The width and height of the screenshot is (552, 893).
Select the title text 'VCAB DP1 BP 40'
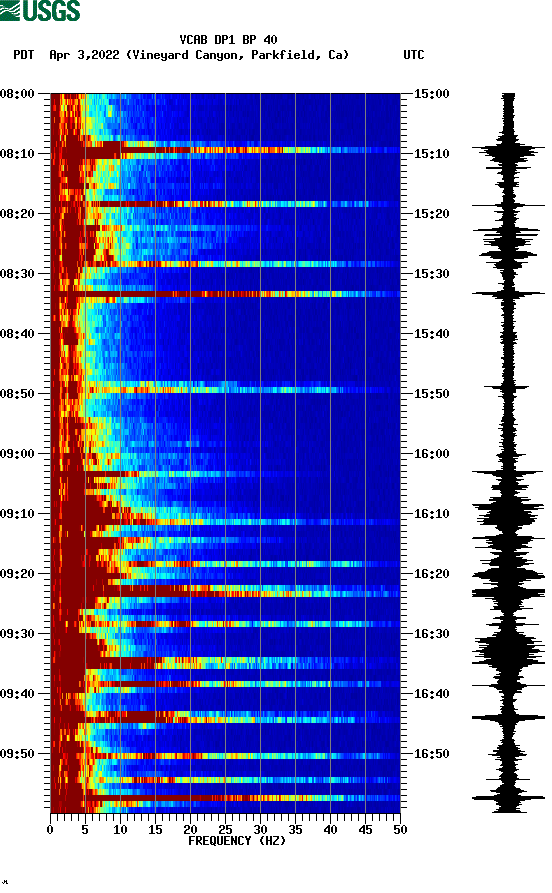click(x=228, y=40)
